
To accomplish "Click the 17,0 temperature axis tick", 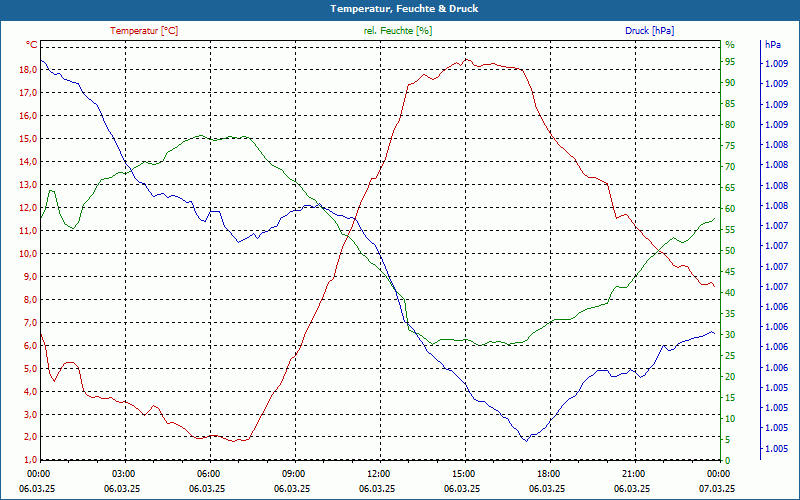I will click(28, 92).
